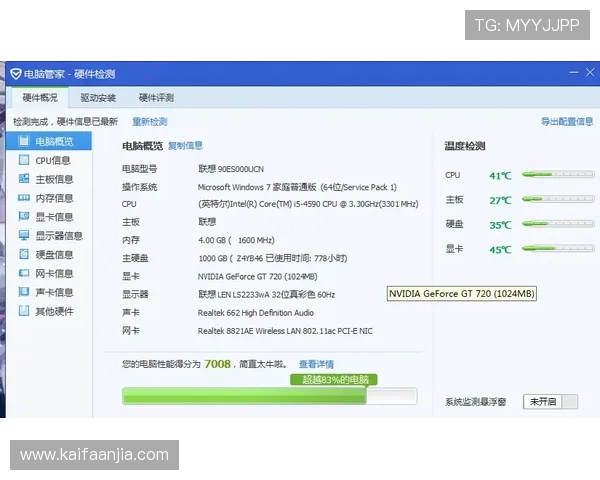This screenshot has width=600, height=480.
Task: Switch to the 硬件评测 tab
Action: click(156, 98)
